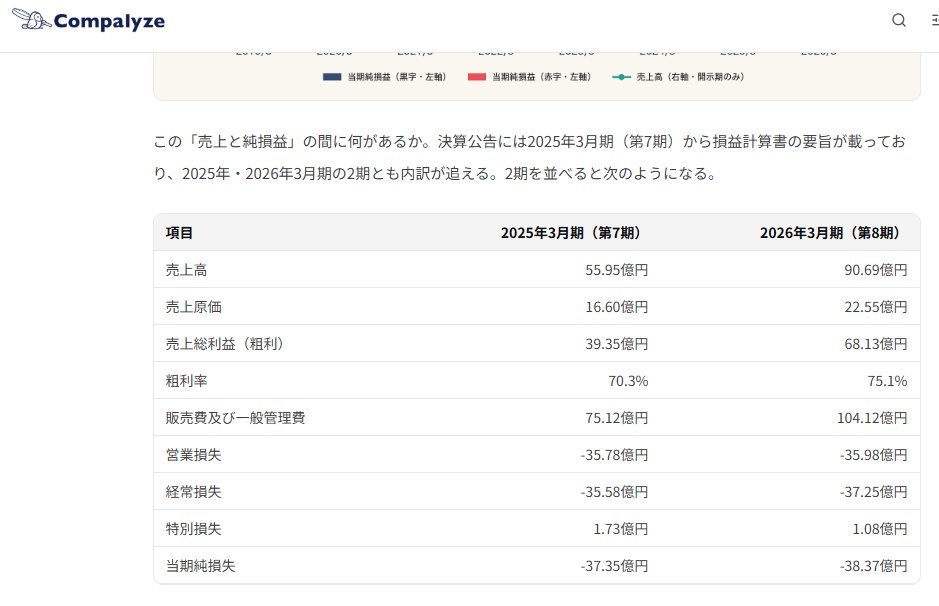Click the -38.37億円 cell
The width and height of the screenshot is (939, 606).
(x=873, y=566)
